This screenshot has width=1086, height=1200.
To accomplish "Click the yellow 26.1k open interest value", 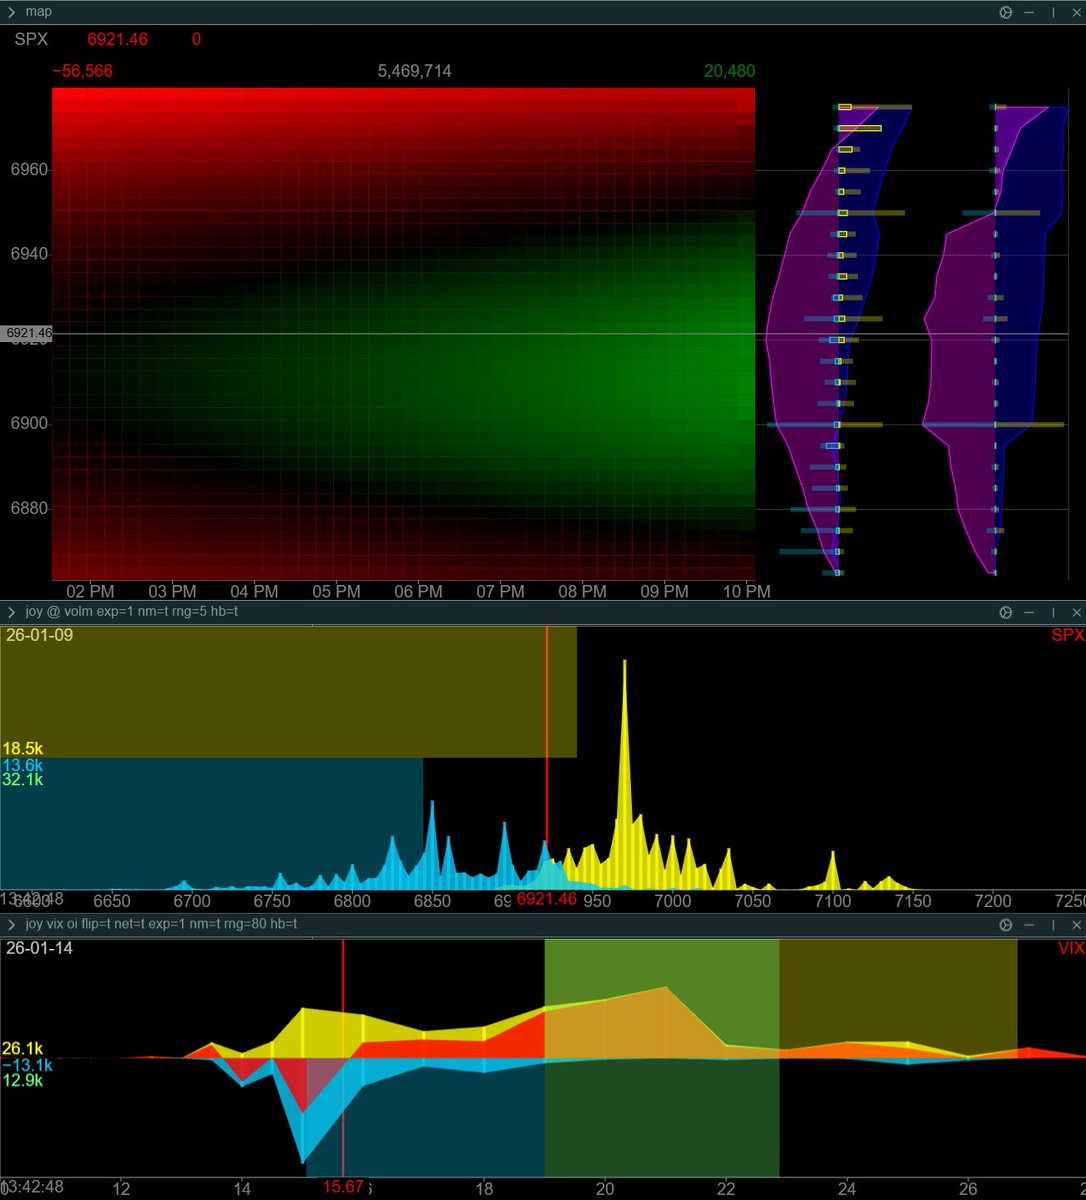I will (23, 1049).
